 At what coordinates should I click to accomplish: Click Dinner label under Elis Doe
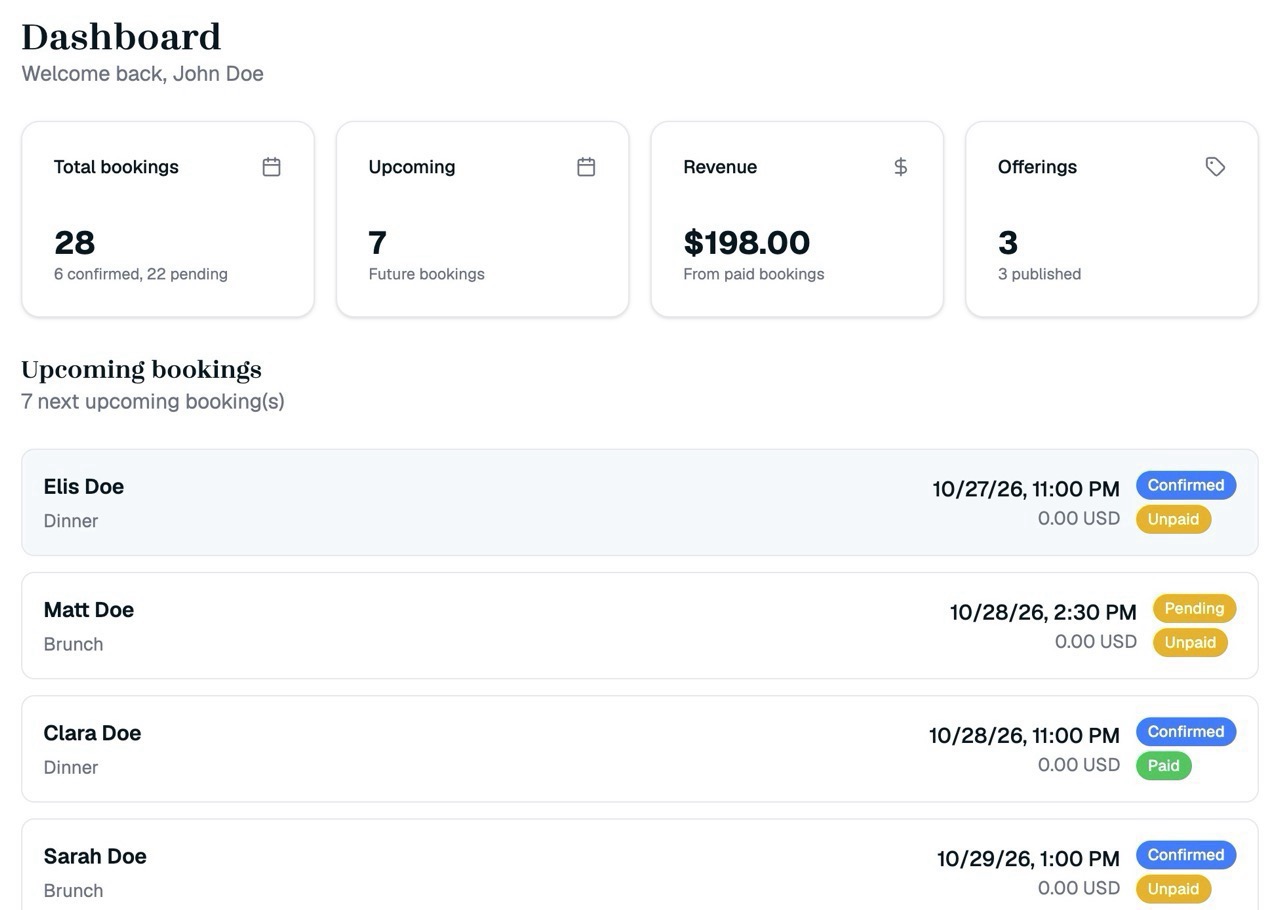pos(71,521)
